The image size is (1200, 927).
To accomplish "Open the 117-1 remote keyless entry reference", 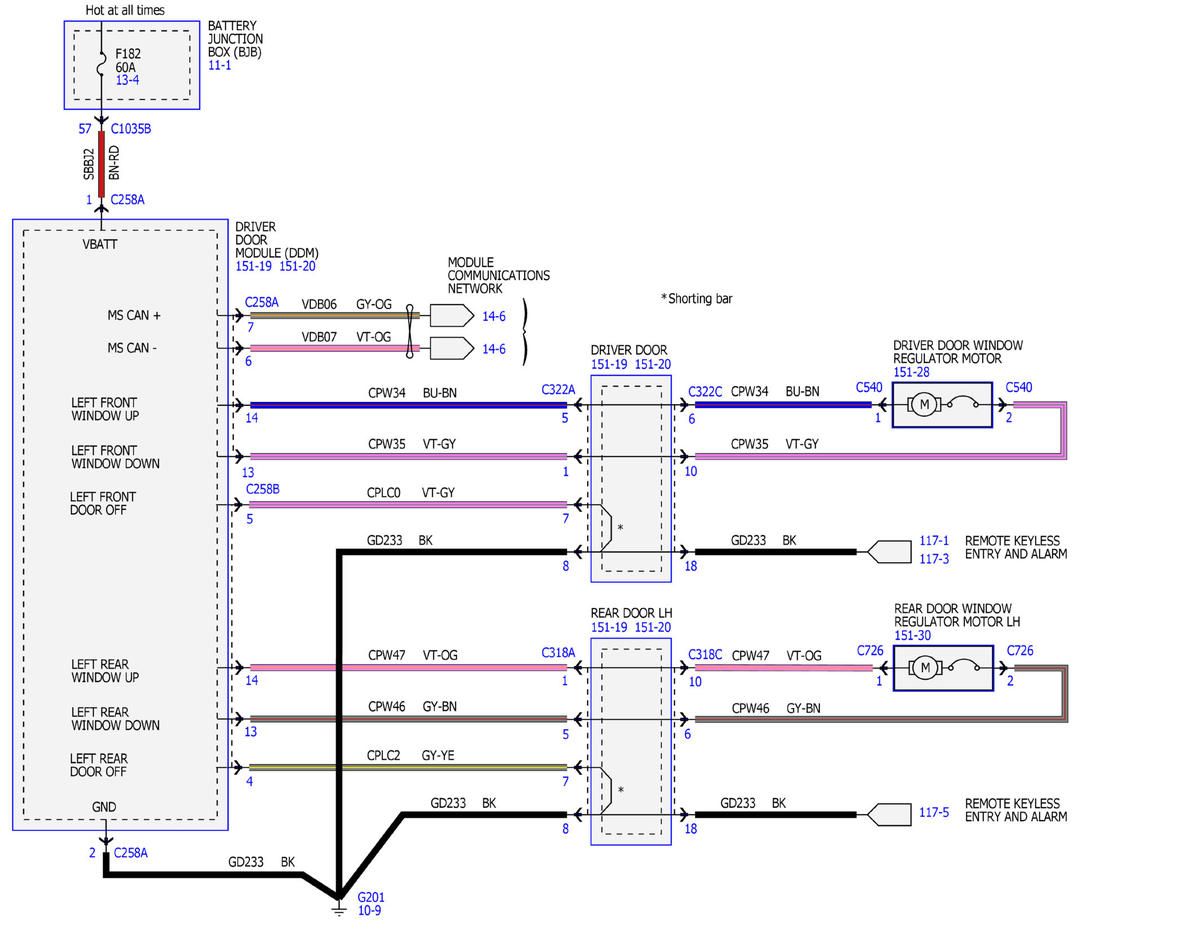I will [x=935, y=541].
